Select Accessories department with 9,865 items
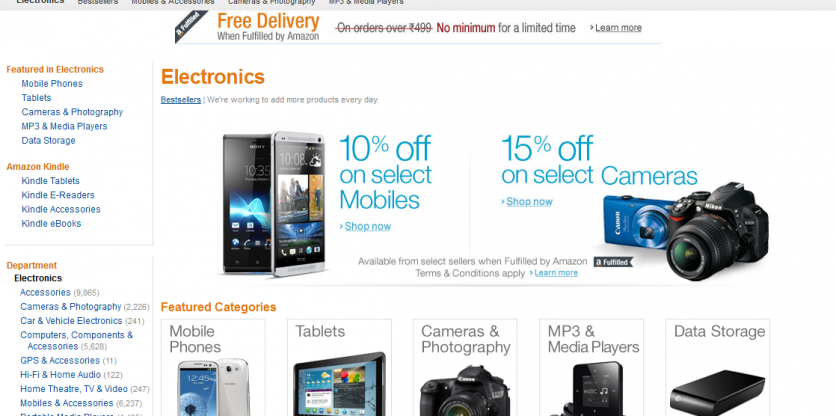The height and width of the screenshot is (416, 836). point(45,292)
